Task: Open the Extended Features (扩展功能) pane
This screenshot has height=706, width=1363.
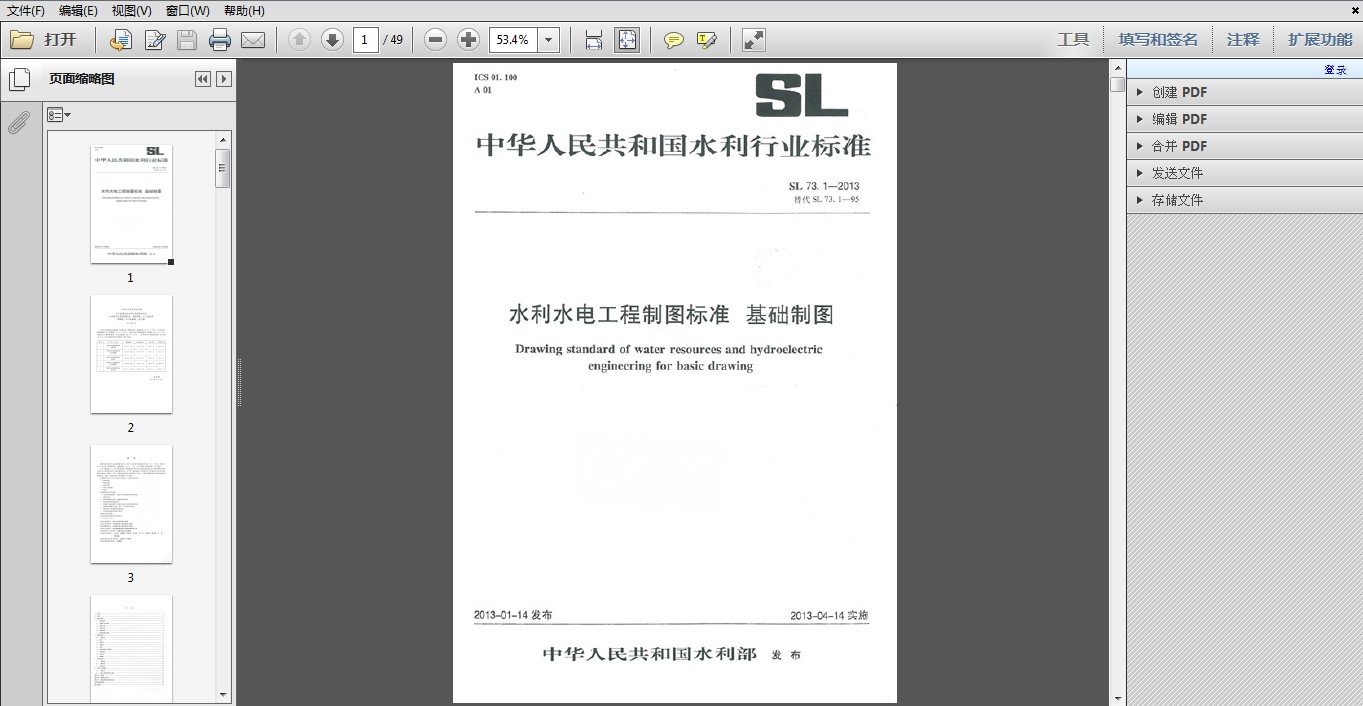Action: tap(1320, 40)
